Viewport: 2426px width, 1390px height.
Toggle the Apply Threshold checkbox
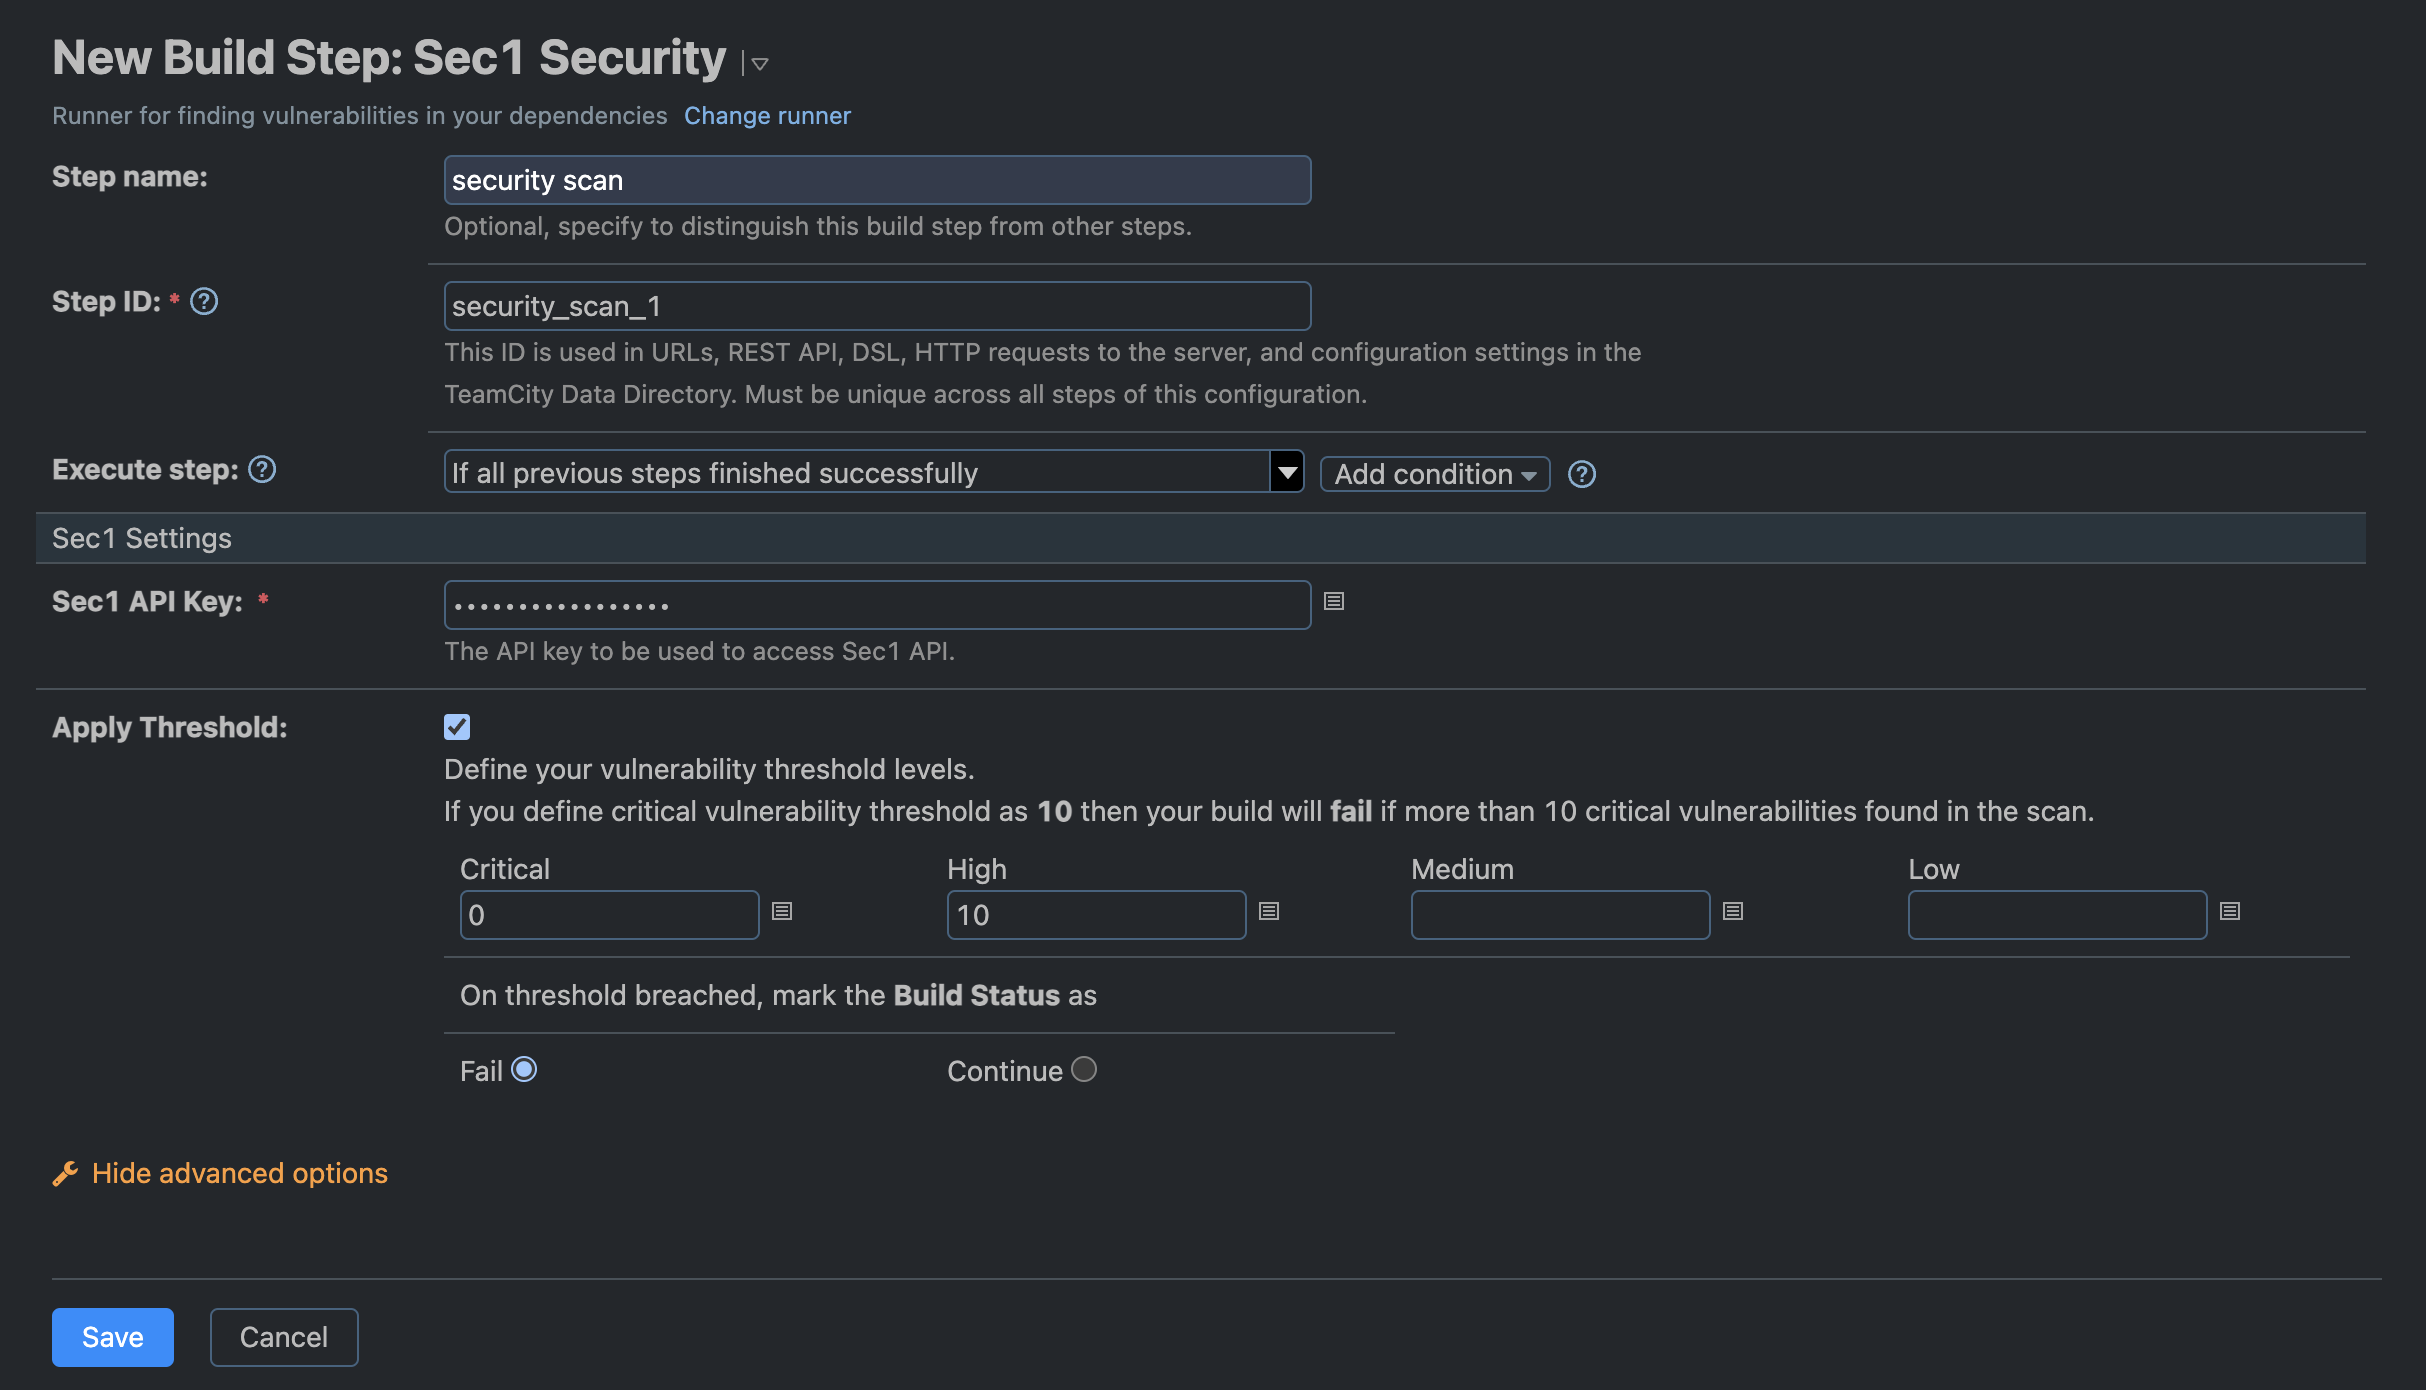[457, 727]
